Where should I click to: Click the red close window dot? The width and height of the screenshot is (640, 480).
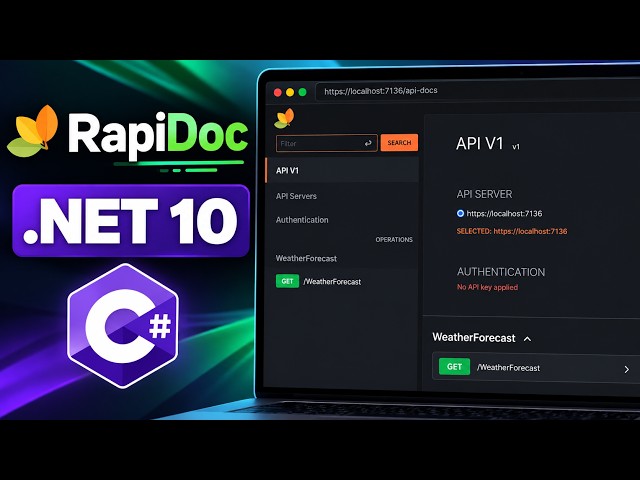point(278,92)
